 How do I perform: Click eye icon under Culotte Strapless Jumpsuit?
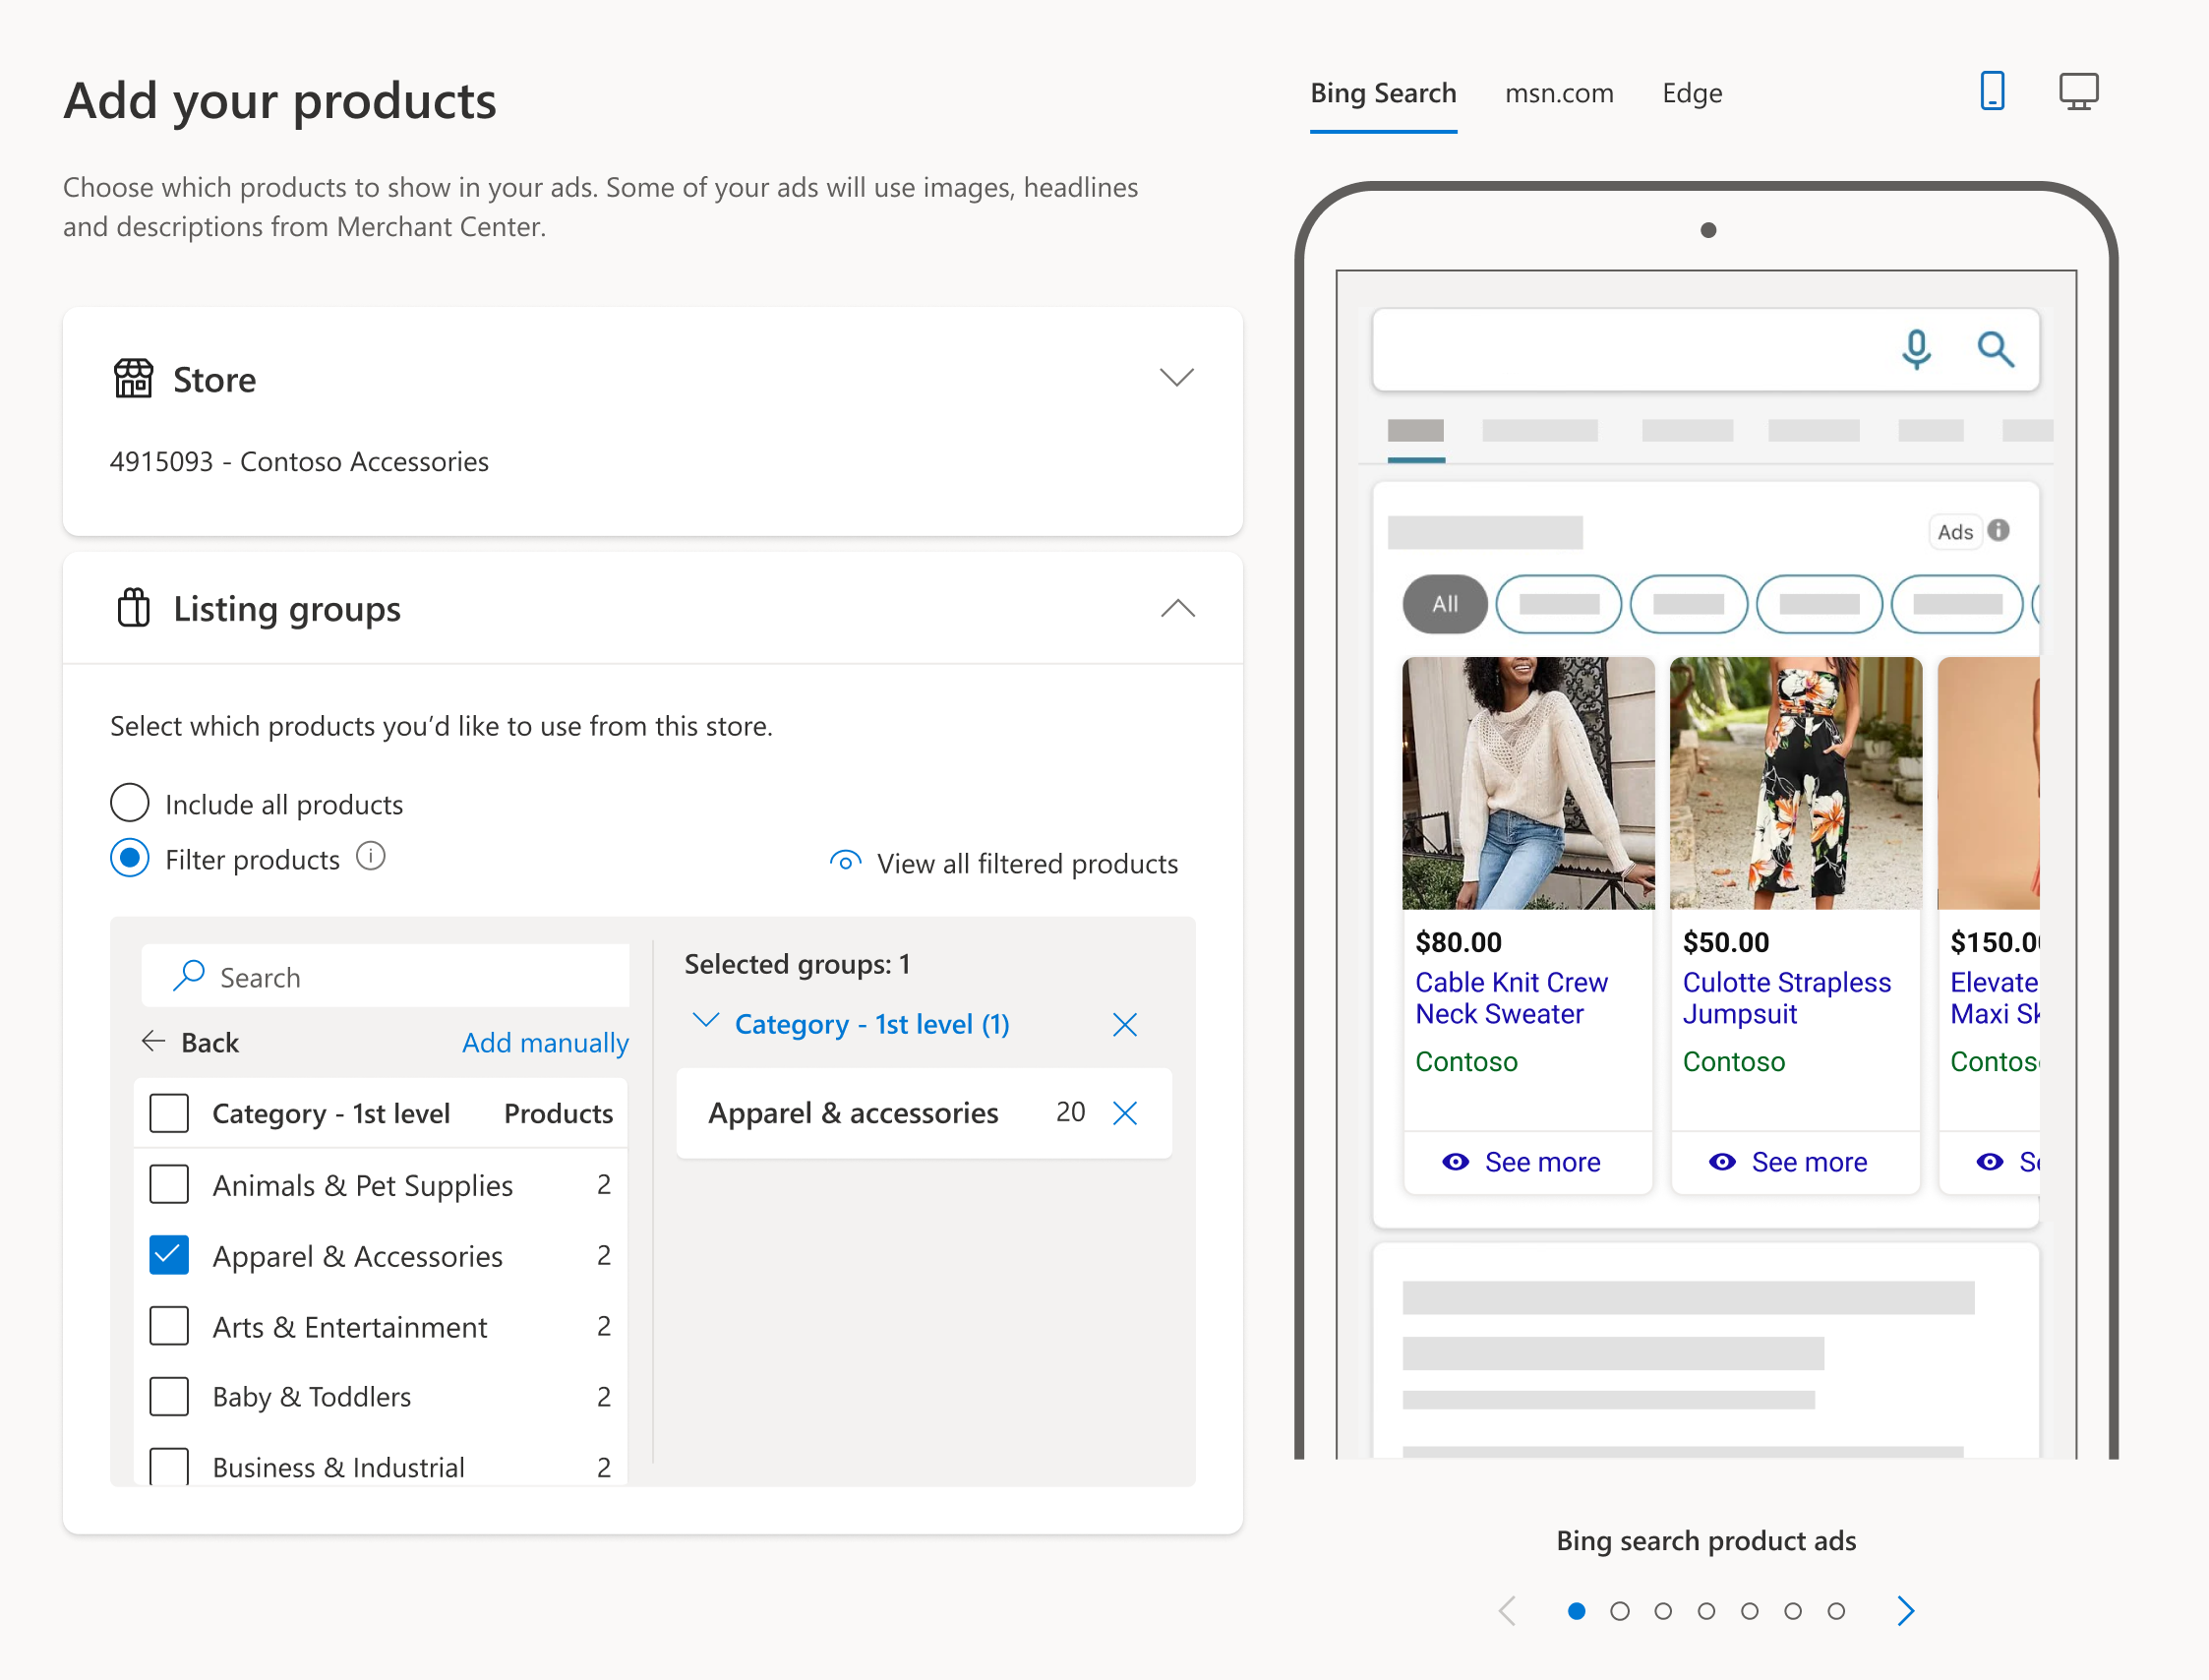tap(1722, 1161)
